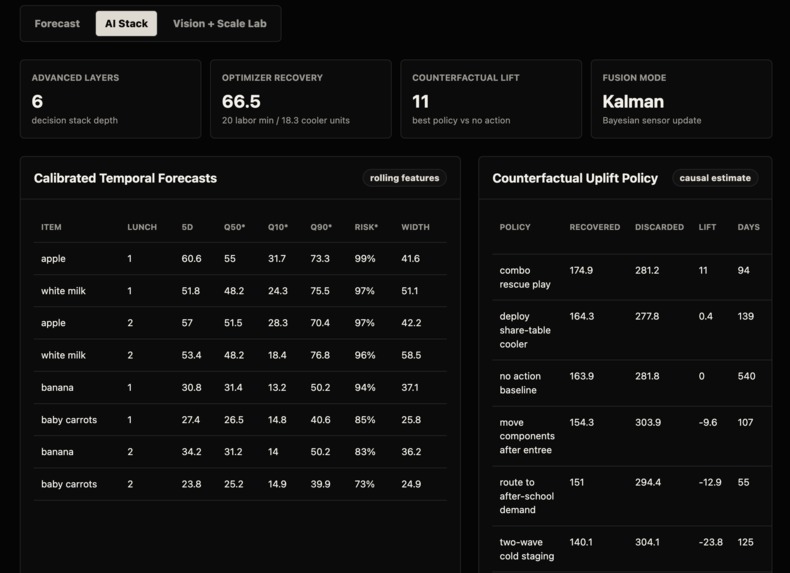Click the Calibrated Temporal Forecasts heading

125,178
